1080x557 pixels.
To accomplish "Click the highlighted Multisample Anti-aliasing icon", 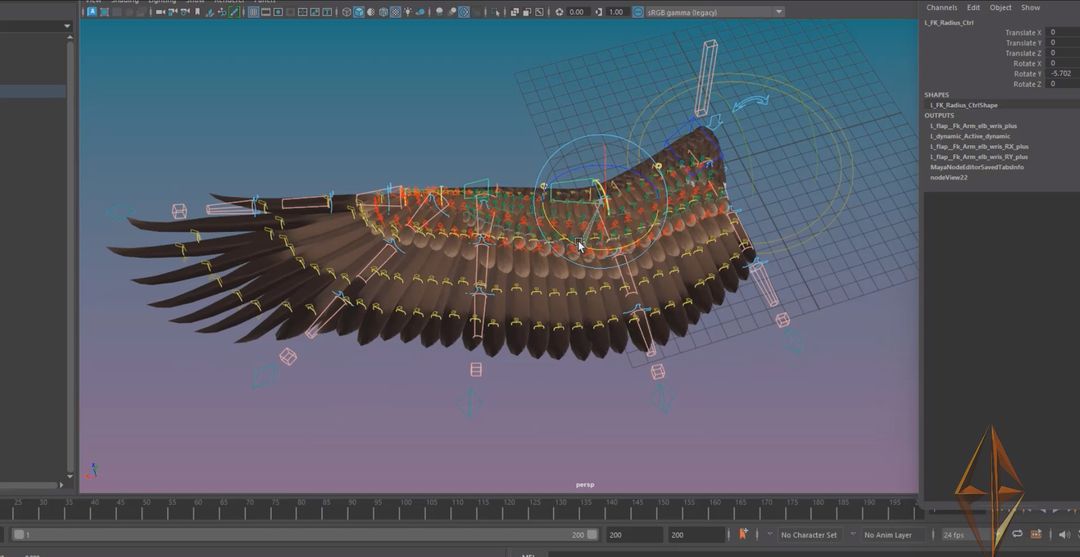I will click(x=464, y=12).
